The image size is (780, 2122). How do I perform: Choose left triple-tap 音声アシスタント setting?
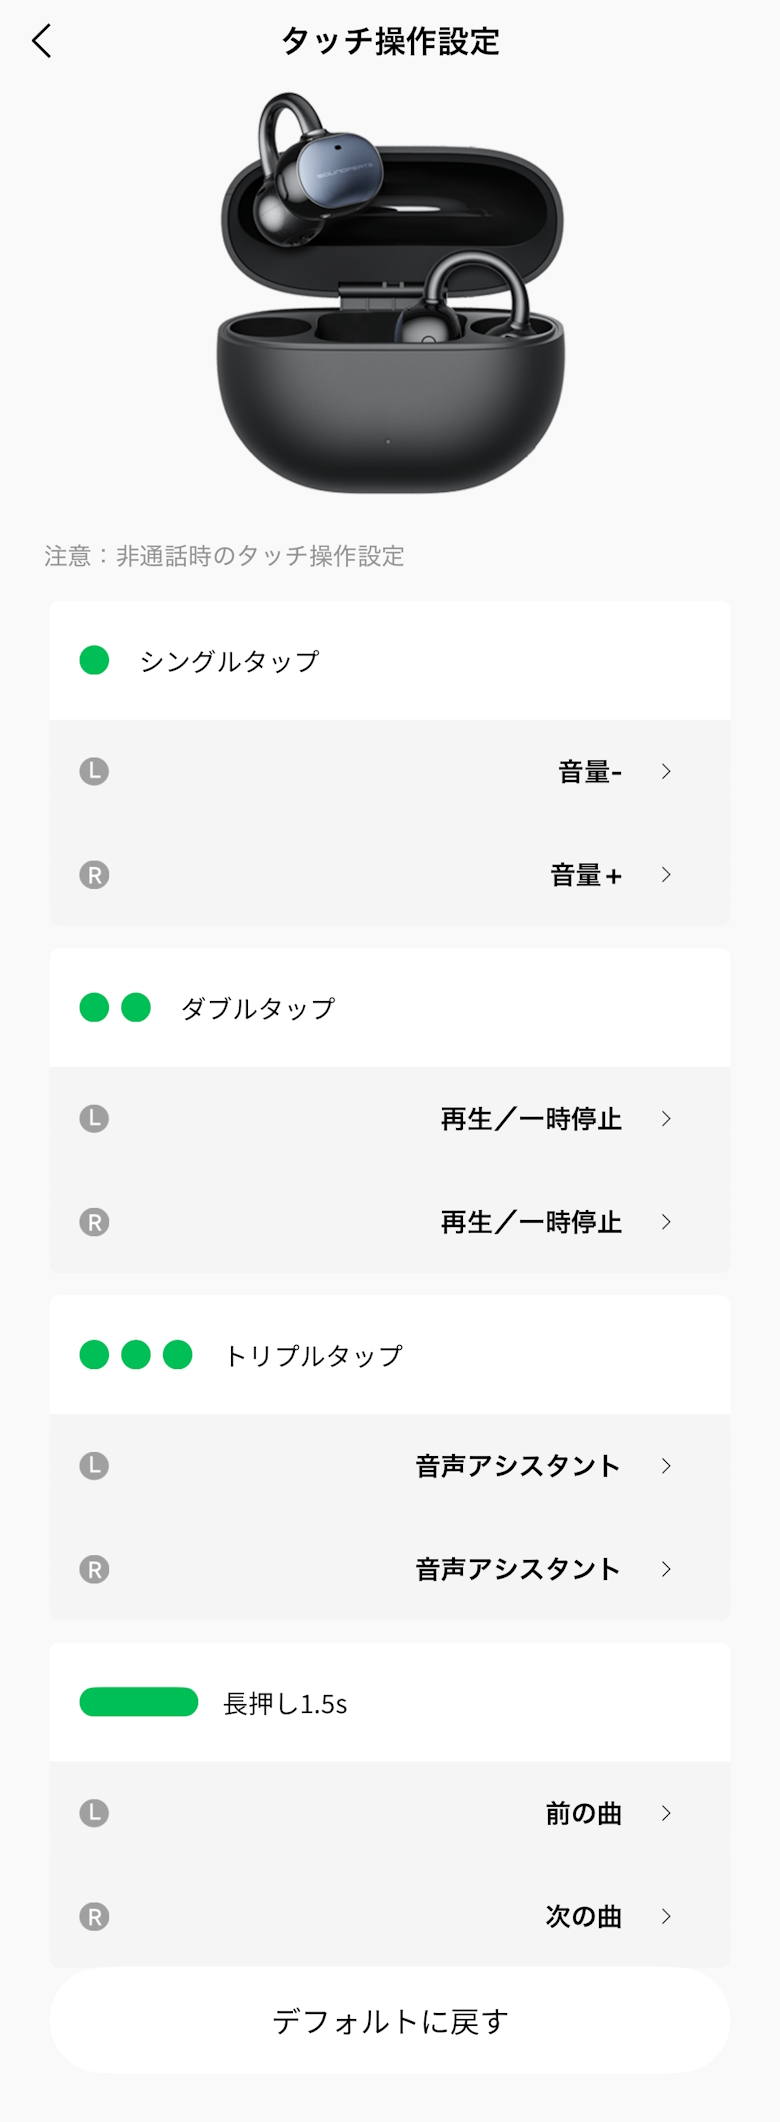coord(518,1466)
